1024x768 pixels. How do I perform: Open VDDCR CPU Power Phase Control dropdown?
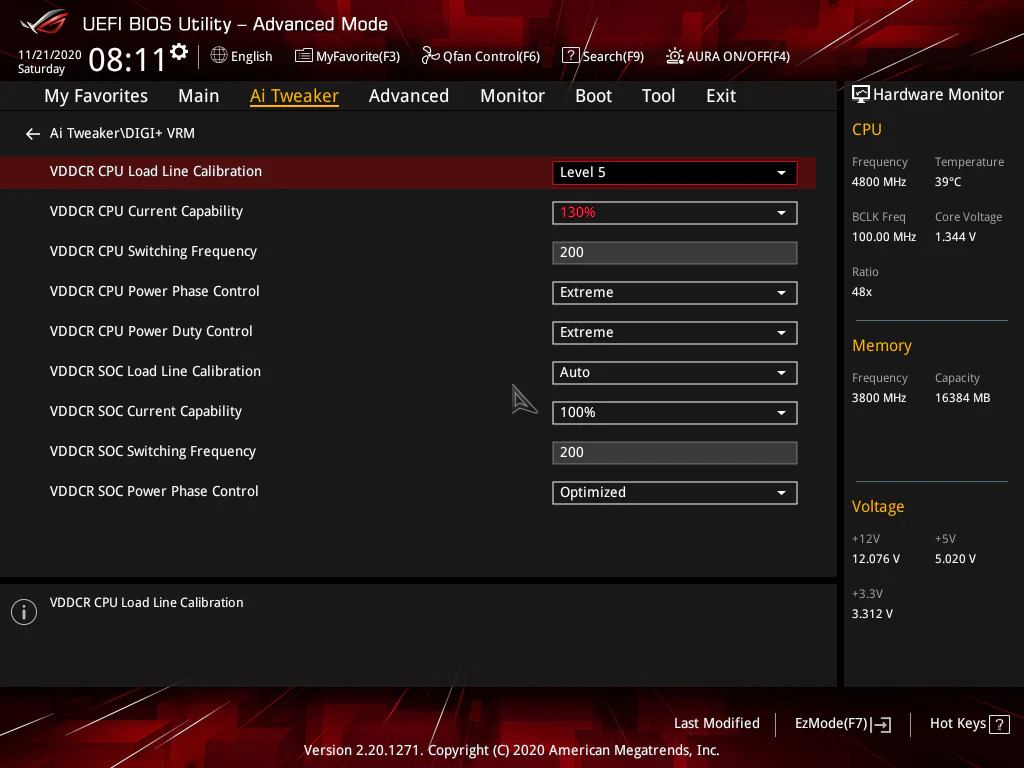click(x=675, y=293)
